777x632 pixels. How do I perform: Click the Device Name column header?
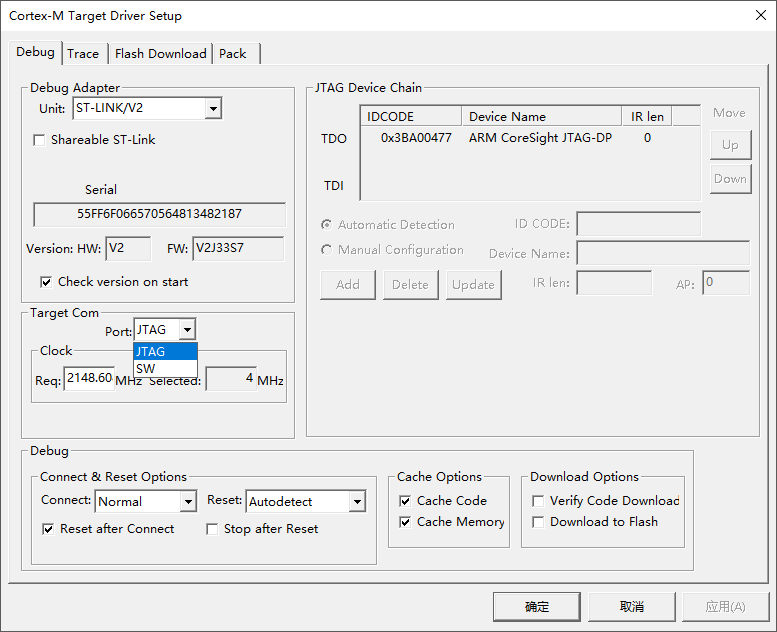[542, 116]
